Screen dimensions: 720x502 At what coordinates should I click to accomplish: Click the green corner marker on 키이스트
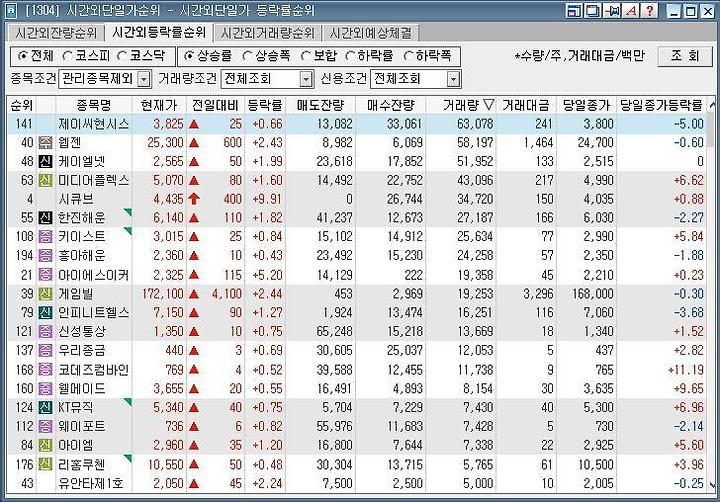coord(128,231)
